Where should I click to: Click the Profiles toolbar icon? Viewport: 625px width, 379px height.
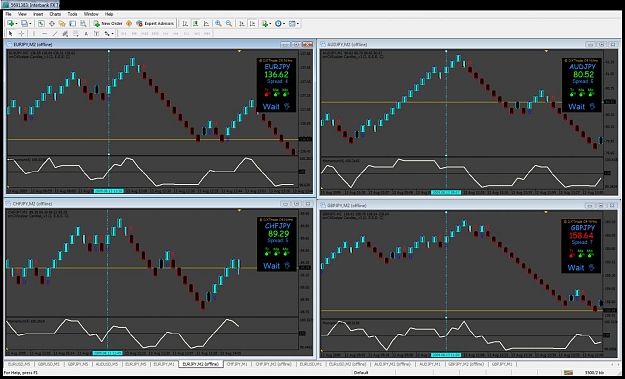24,24
